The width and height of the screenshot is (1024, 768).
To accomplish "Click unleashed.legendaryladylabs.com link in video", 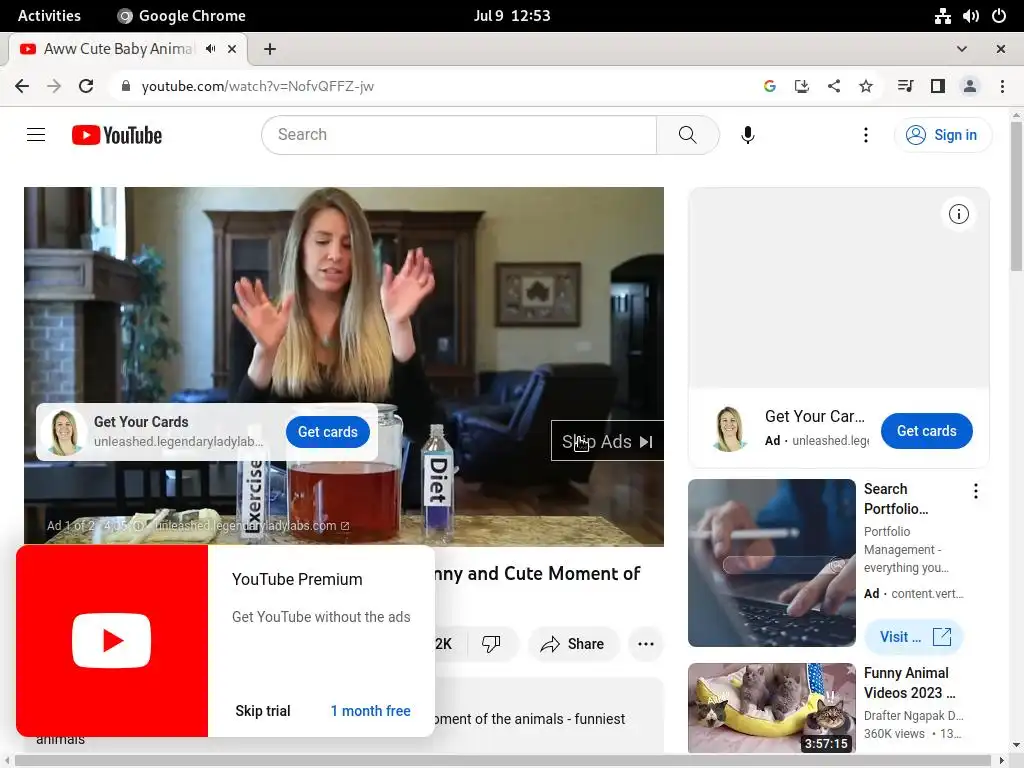I will click(x=251, y=526).
